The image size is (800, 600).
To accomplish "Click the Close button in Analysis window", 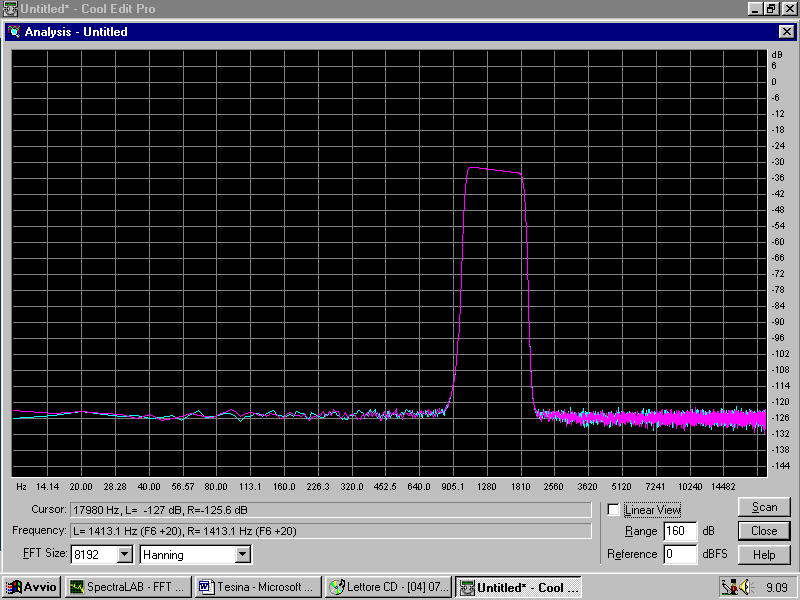I will click(764, 531).
